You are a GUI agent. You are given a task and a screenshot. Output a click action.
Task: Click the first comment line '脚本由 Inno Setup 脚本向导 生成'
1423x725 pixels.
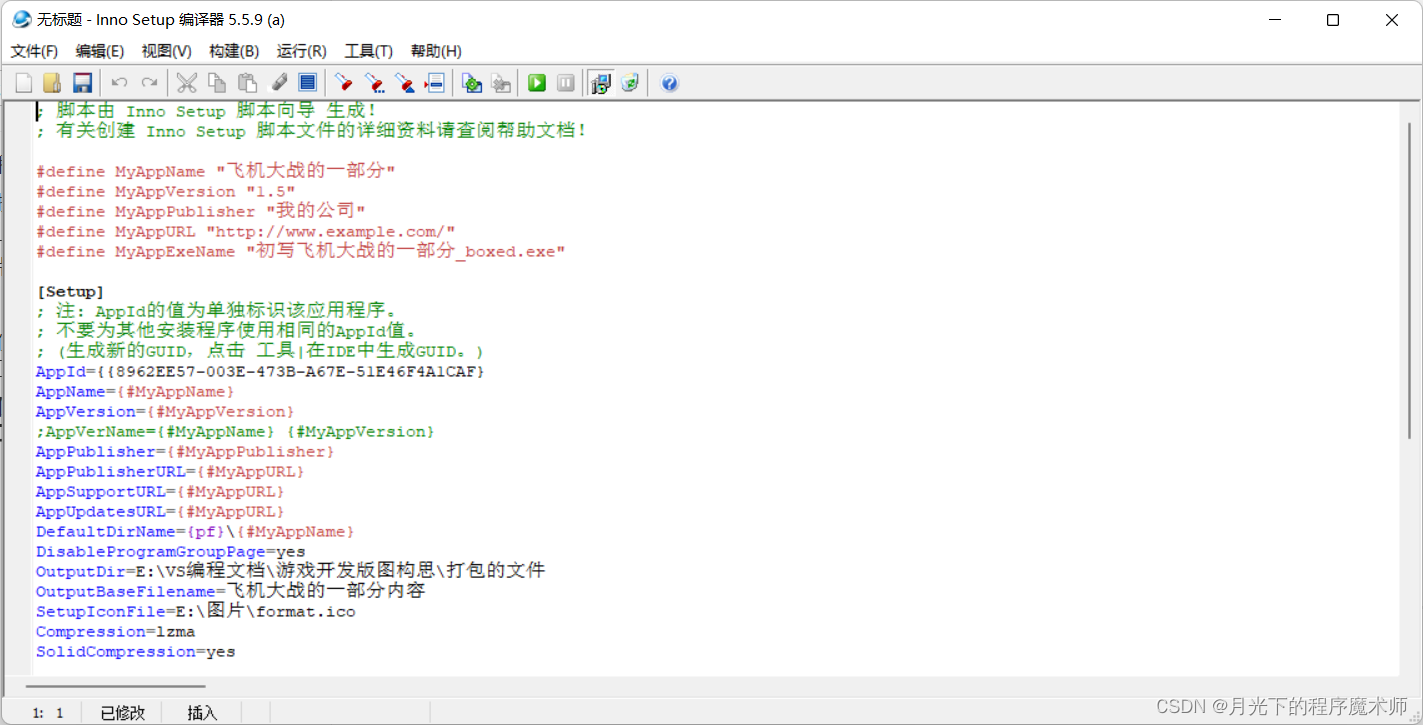207,111
